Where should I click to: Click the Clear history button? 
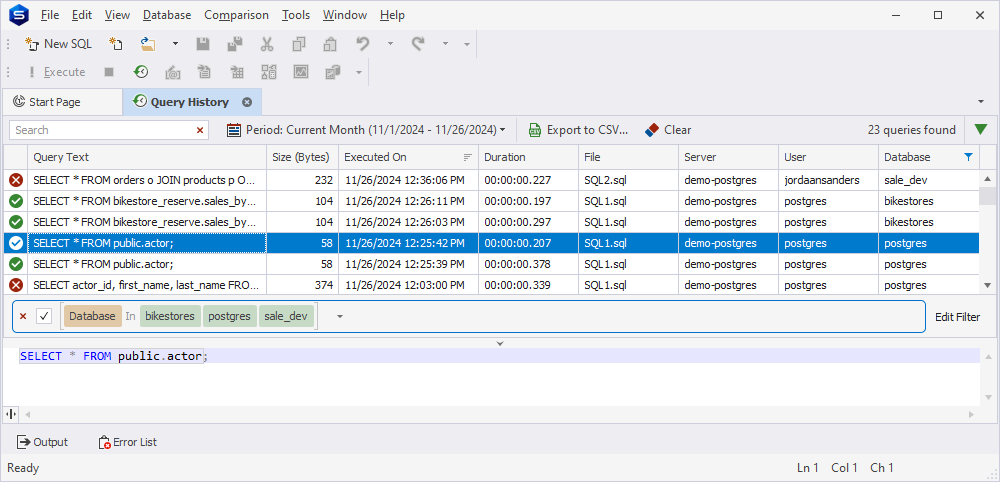668,130
